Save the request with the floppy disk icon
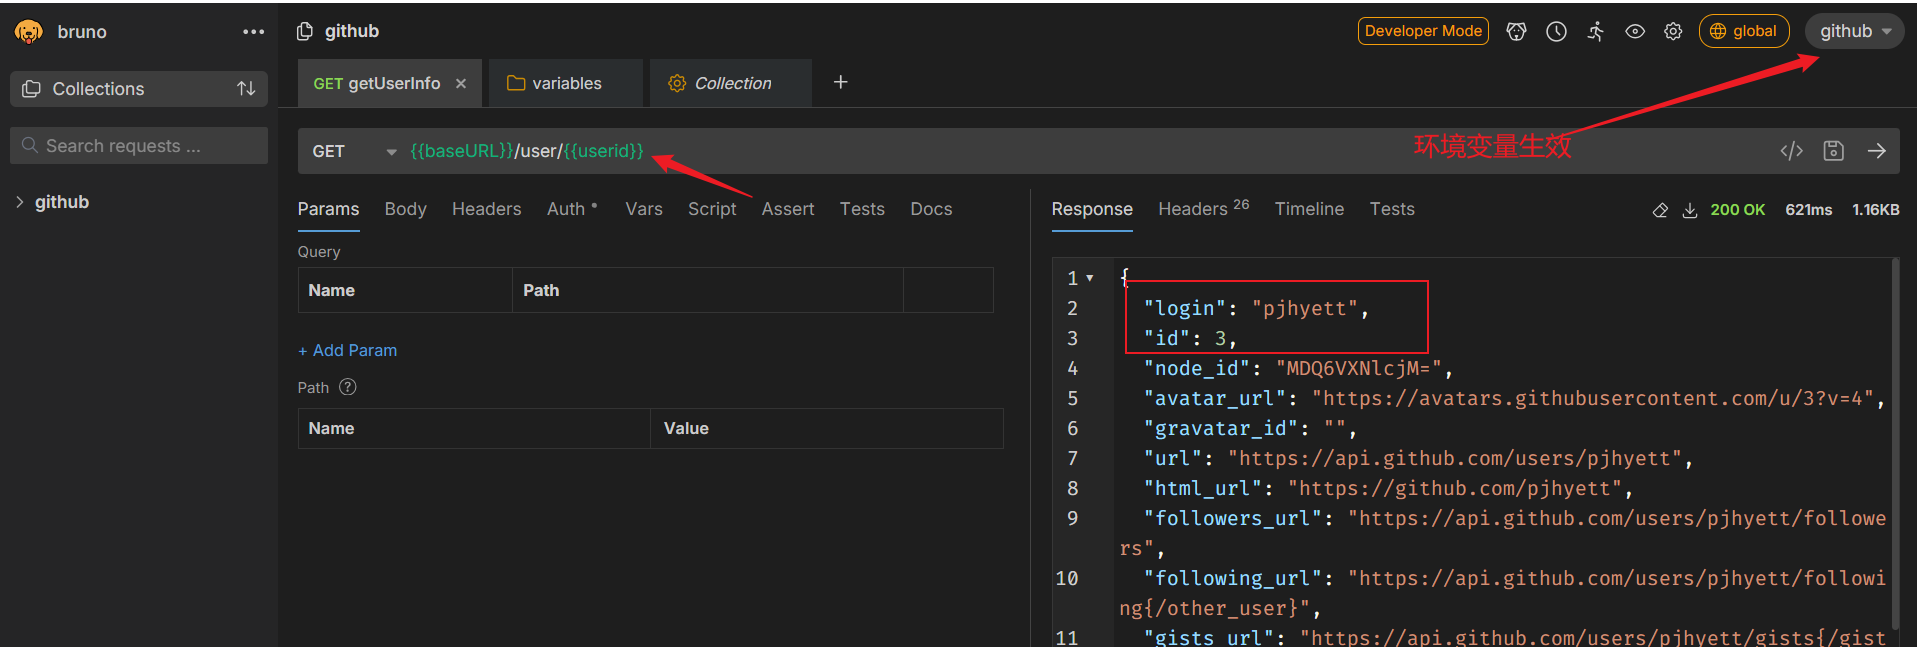The image size is (1917, 647). click(1833, 151)
